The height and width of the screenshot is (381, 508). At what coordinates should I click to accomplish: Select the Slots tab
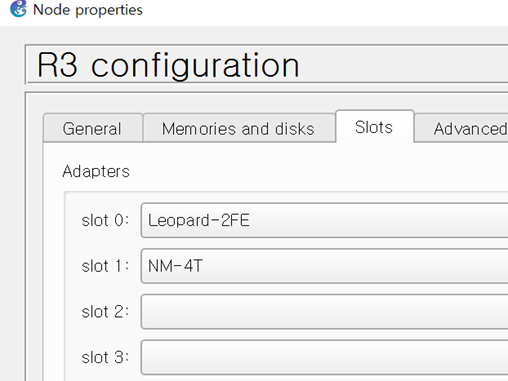coord(375,127)
